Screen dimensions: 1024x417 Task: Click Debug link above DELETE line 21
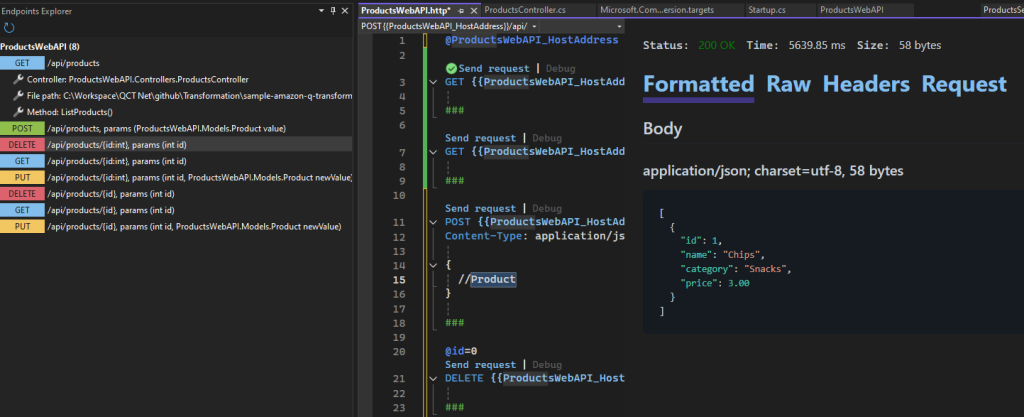click(547, 365)
